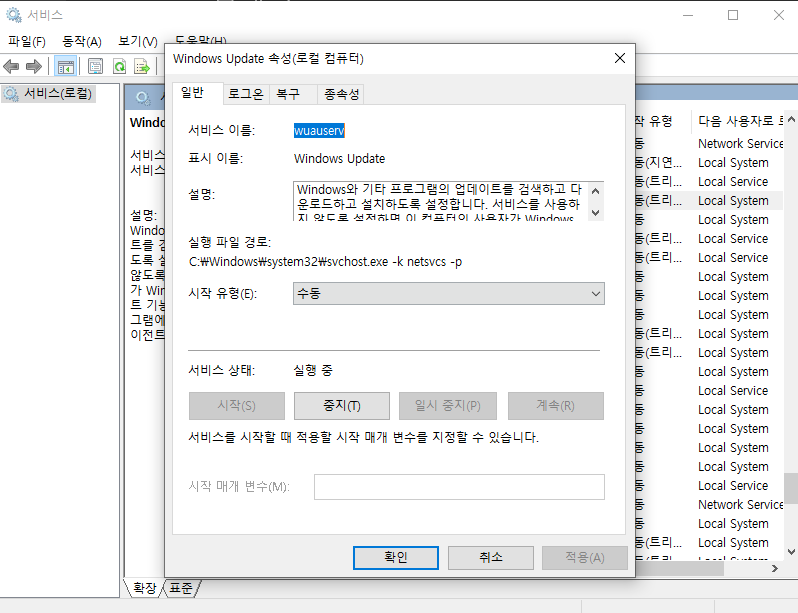Click the 중지(T) button

(x=342, y=406)
